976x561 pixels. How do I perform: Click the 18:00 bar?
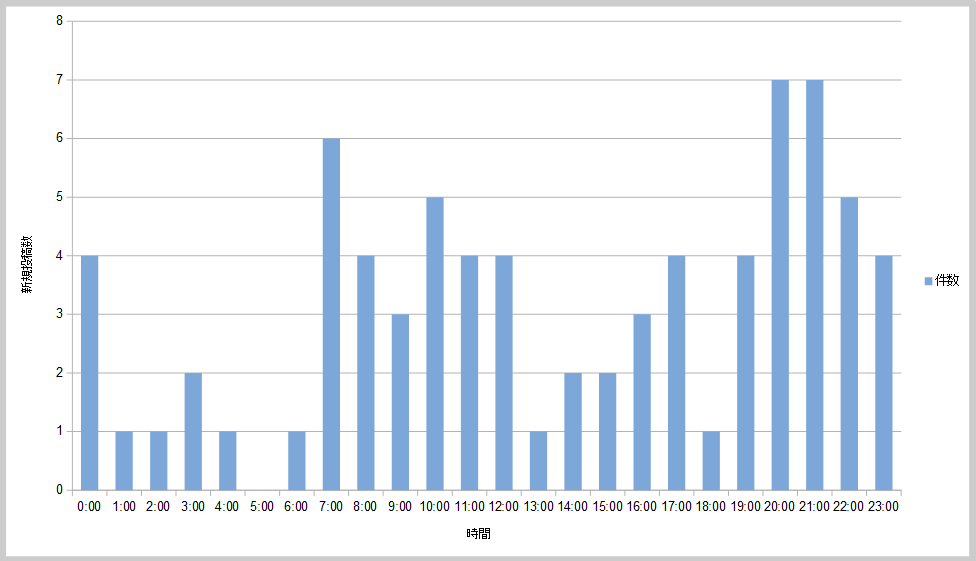coord(711,461)
